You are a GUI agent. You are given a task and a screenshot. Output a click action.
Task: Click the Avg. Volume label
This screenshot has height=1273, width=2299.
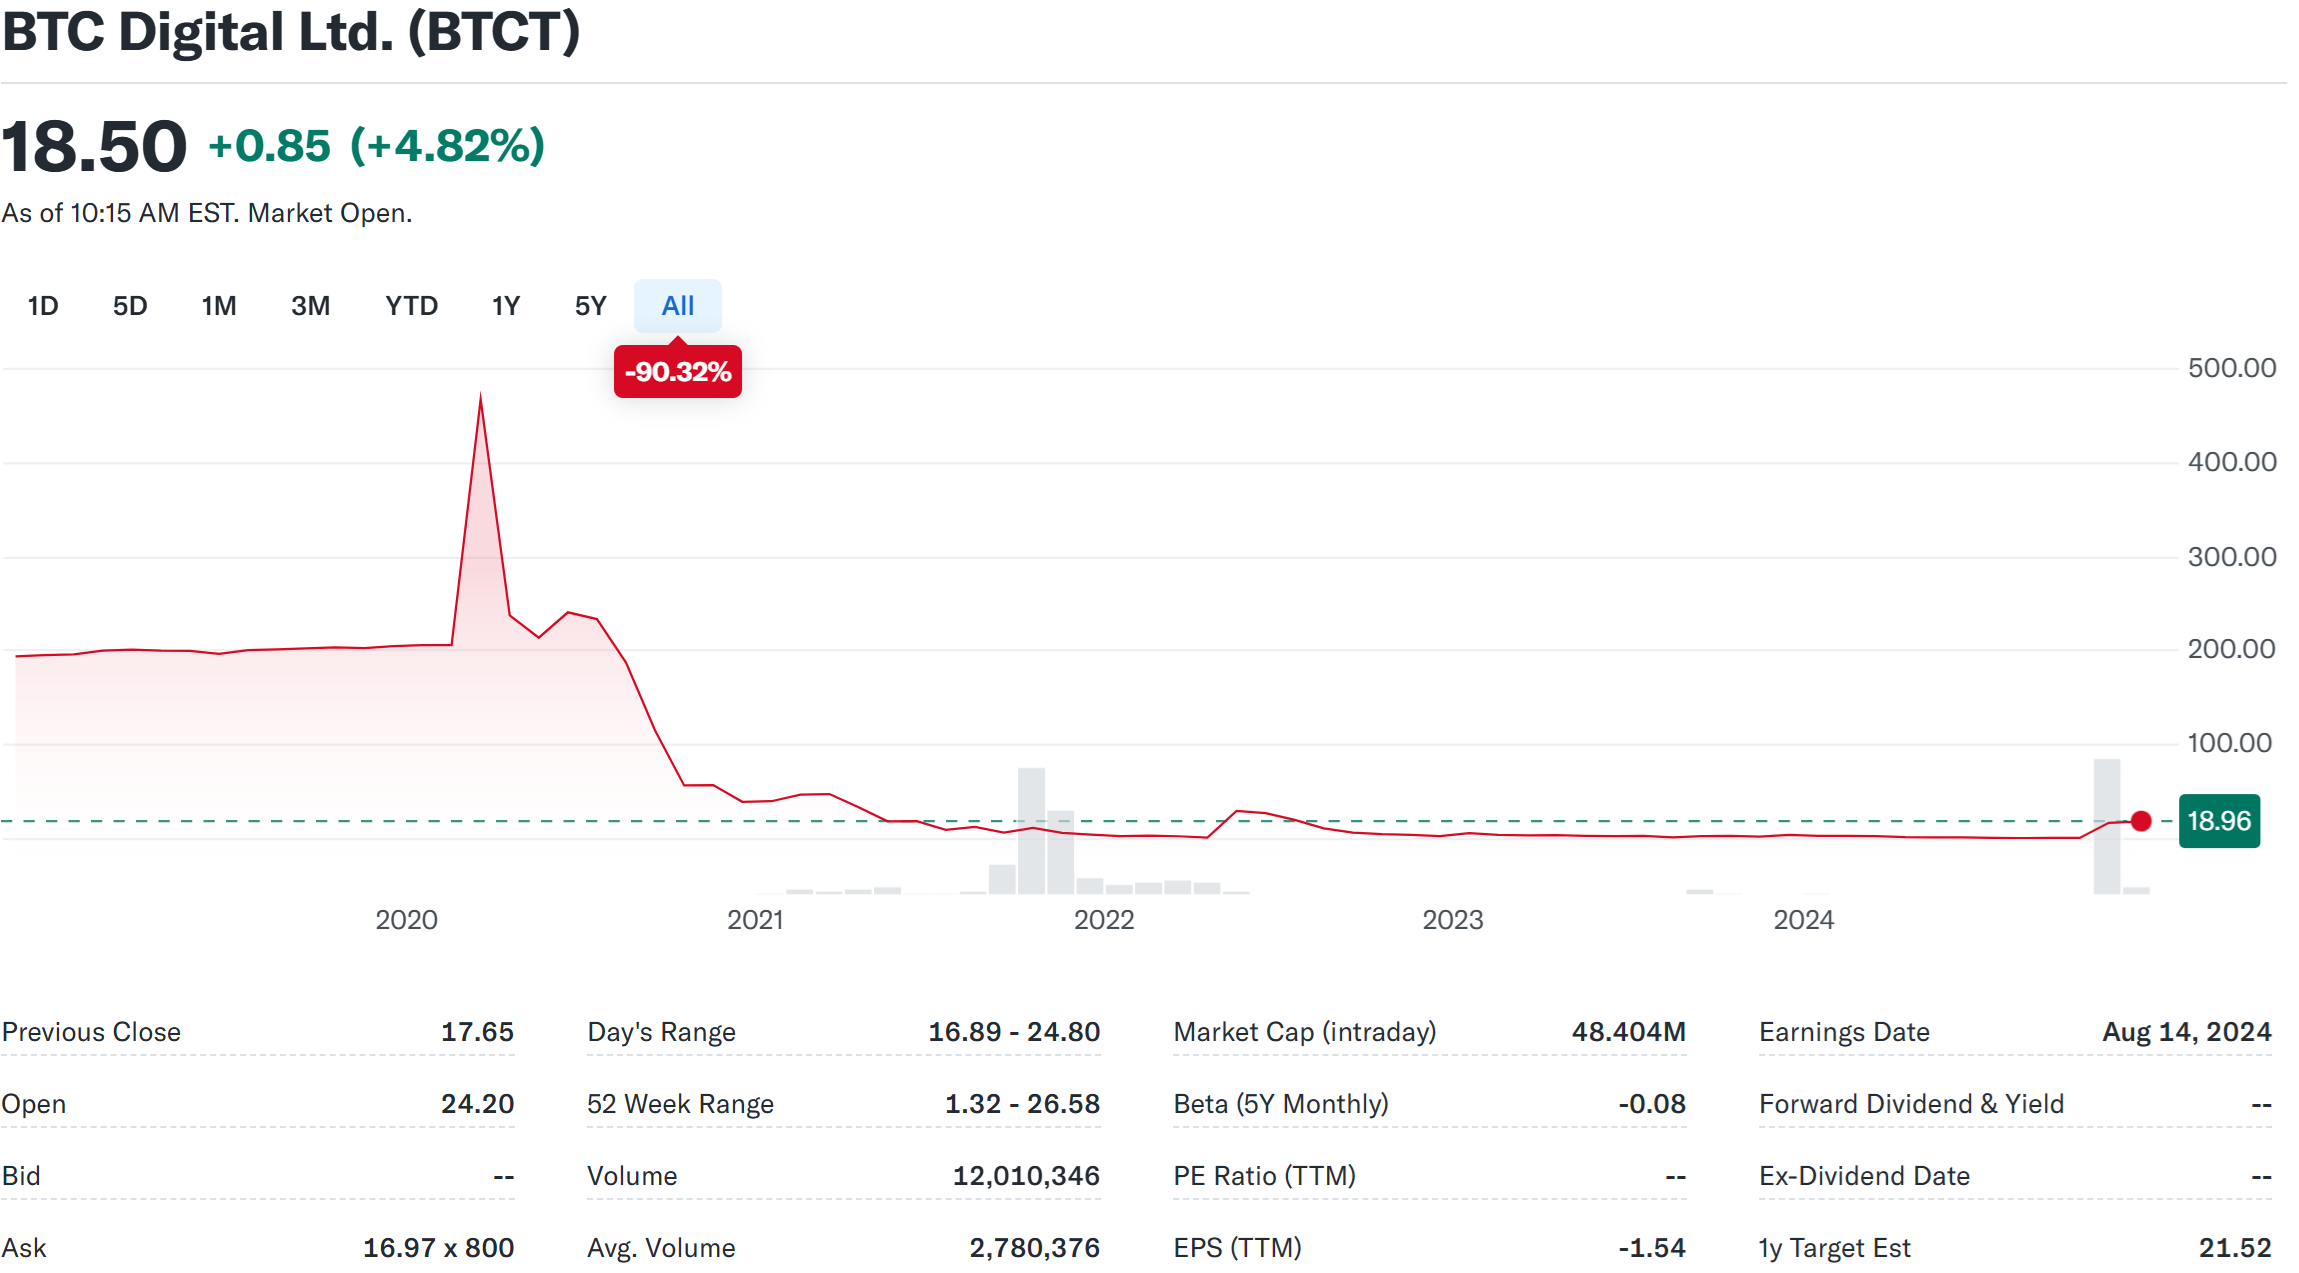pos(661,1248)
